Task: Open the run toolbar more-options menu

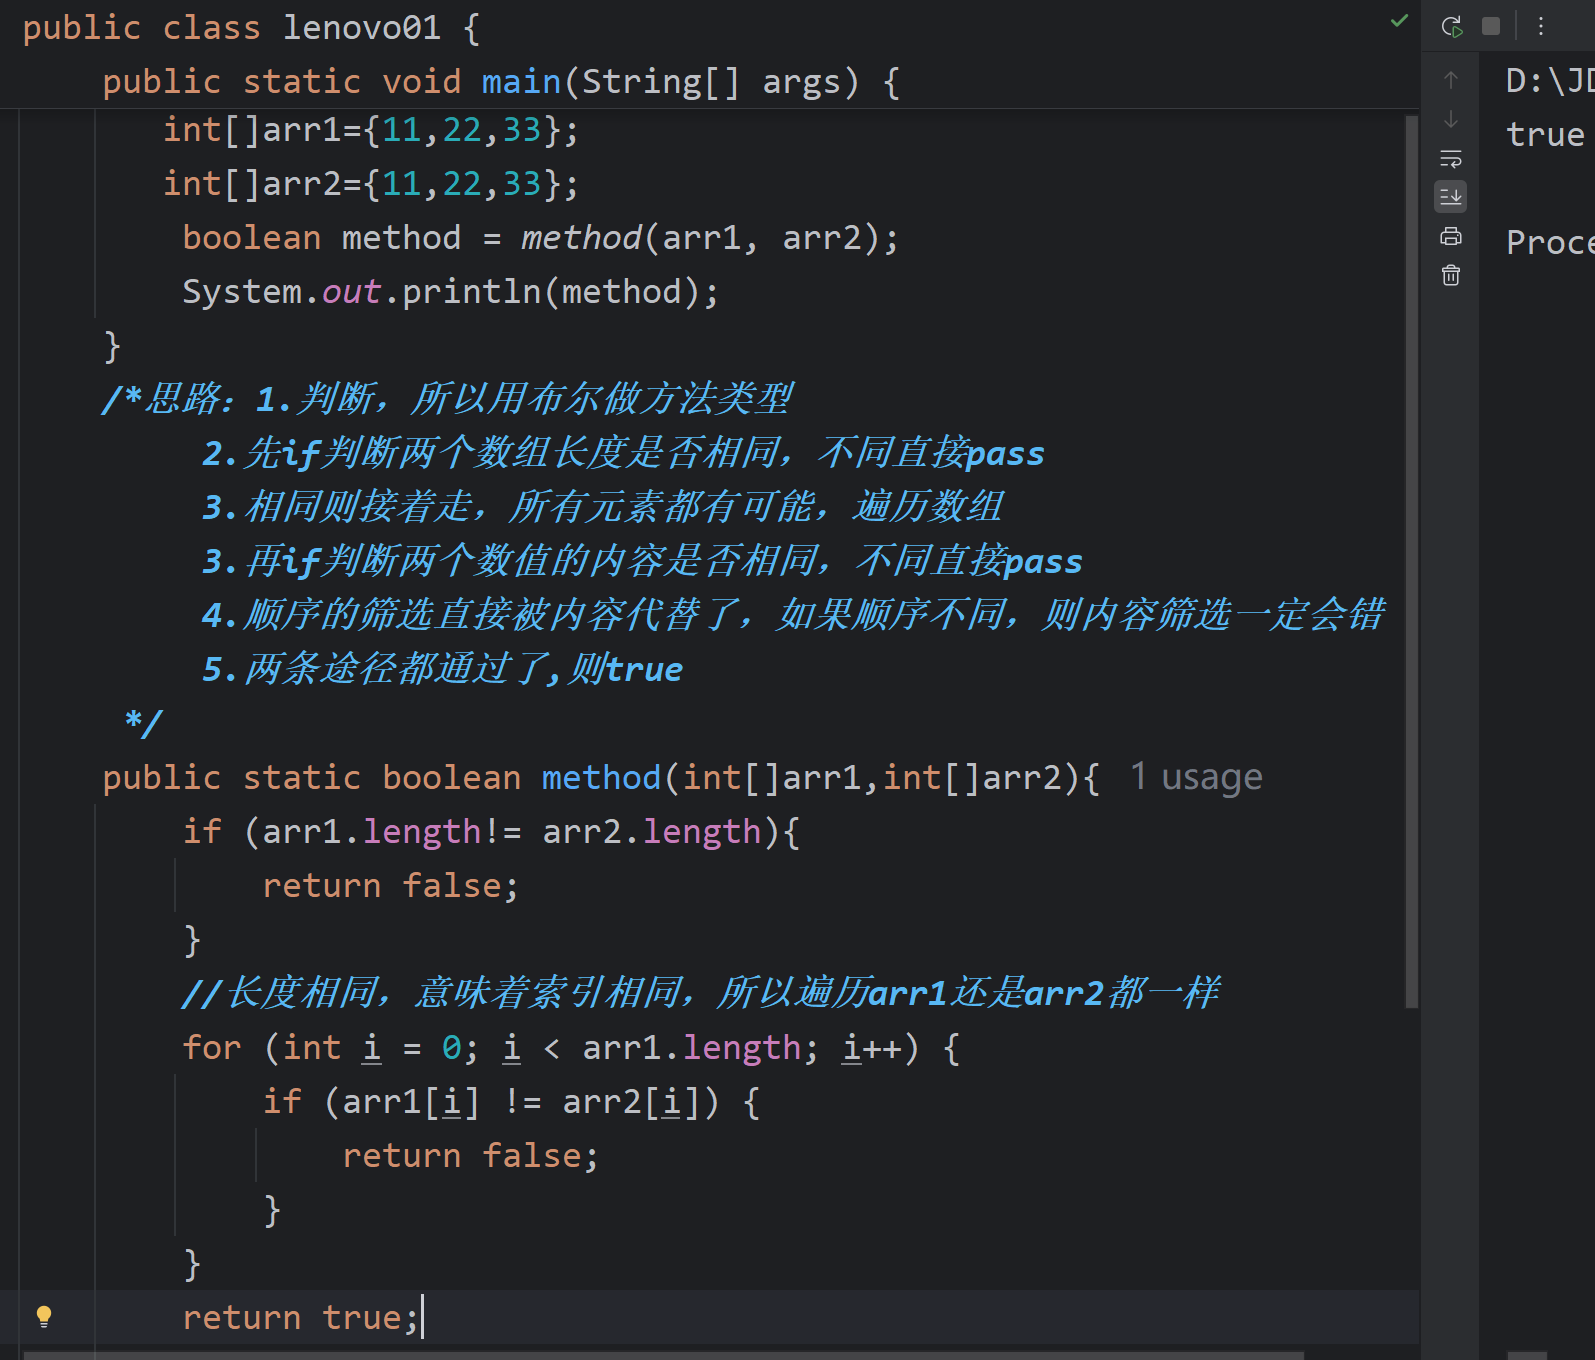Action: pyautogui.click(x=1541, y=26)
